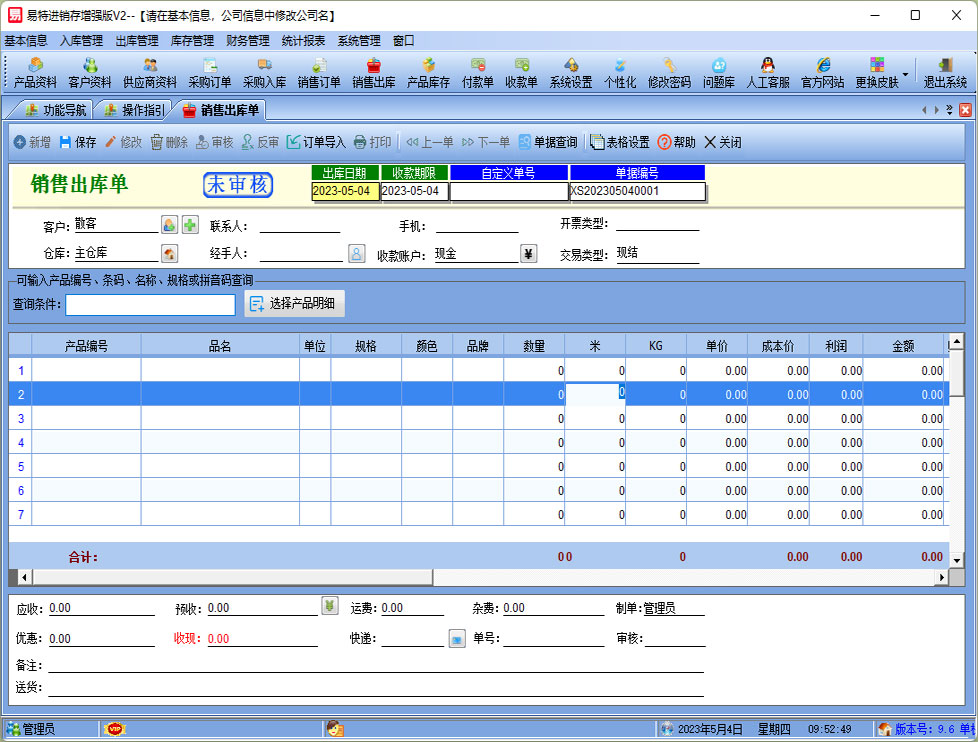
Task: Click the 销售订单 toolbar icon
Action: (x=319, y=73)
